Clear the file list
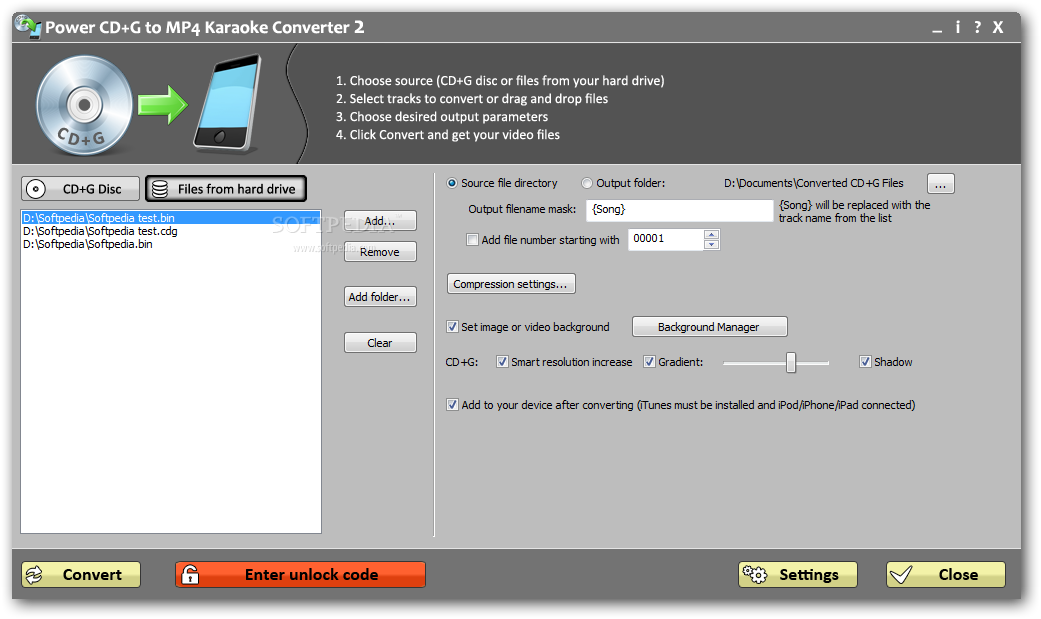The height and width of the screenshot is (619, 1041). tap(380, 343)
